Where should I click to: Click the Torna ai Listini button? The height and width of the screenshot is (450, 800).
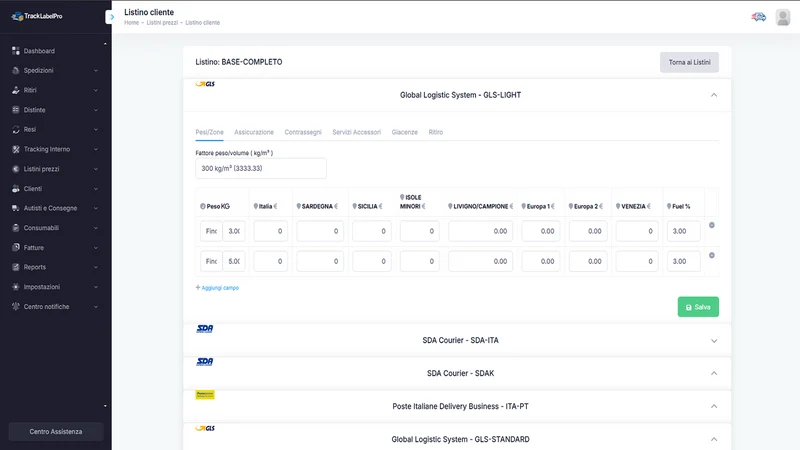pos(689,62)
